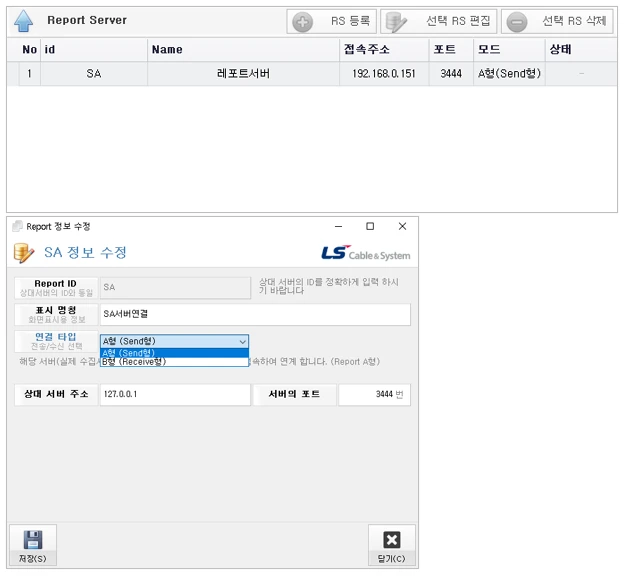Click the A형(Send형) mode cell in the table
Image resolution: width=625 pixels, height=576 pixels.
(509, 74)
